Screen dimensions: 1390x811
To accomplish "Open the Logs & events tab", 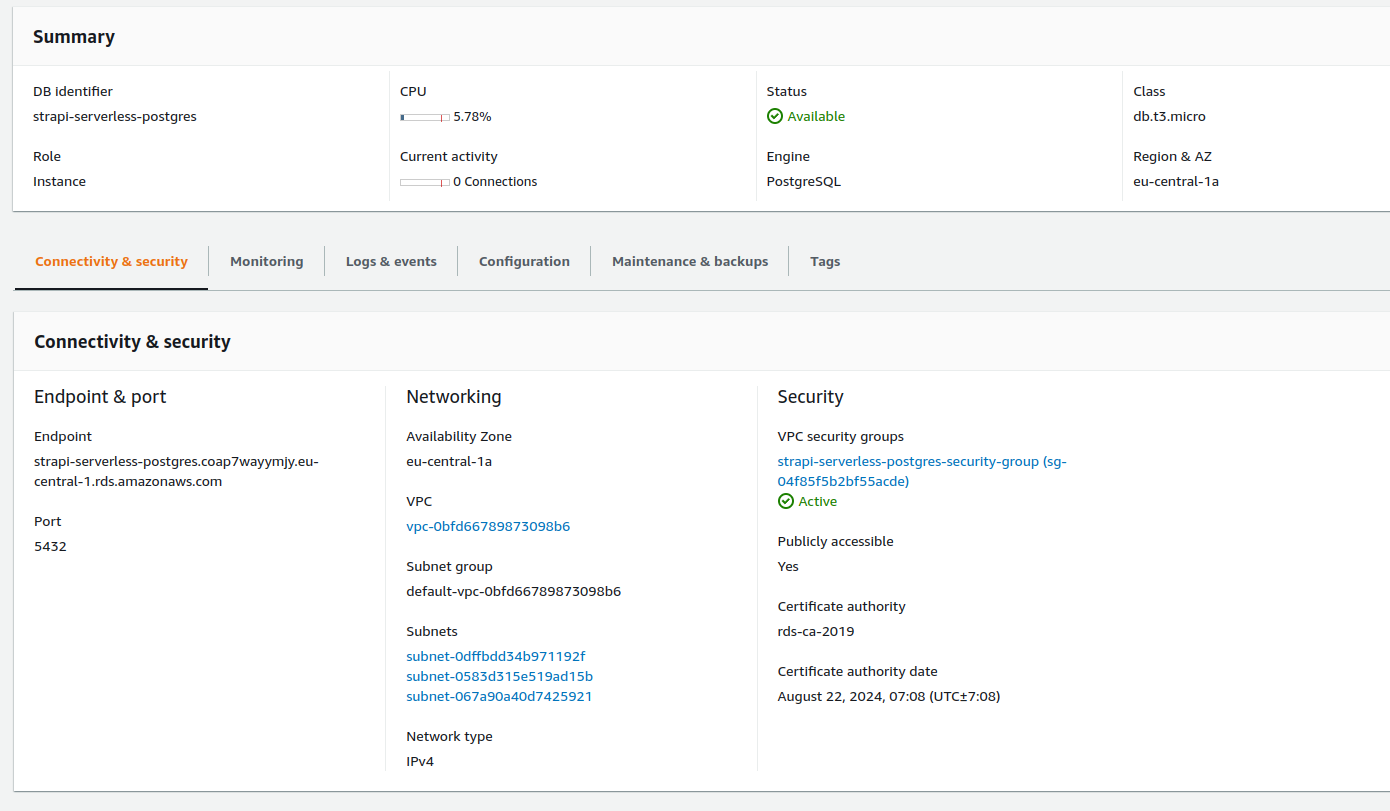I will [391, 261].
